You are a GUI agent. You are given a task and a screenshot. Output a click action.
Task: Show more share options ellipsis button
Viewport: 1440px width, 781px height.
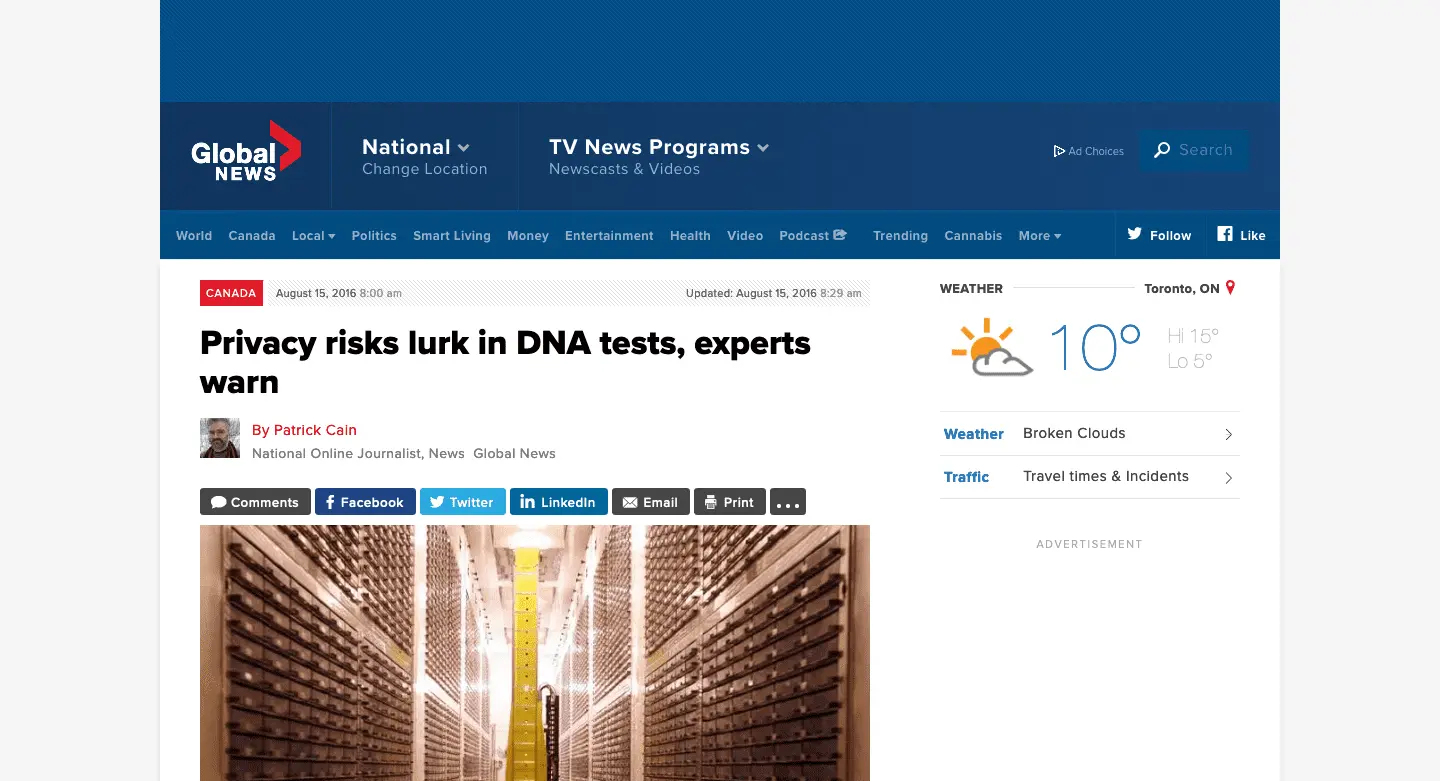[x=788, y=502]
